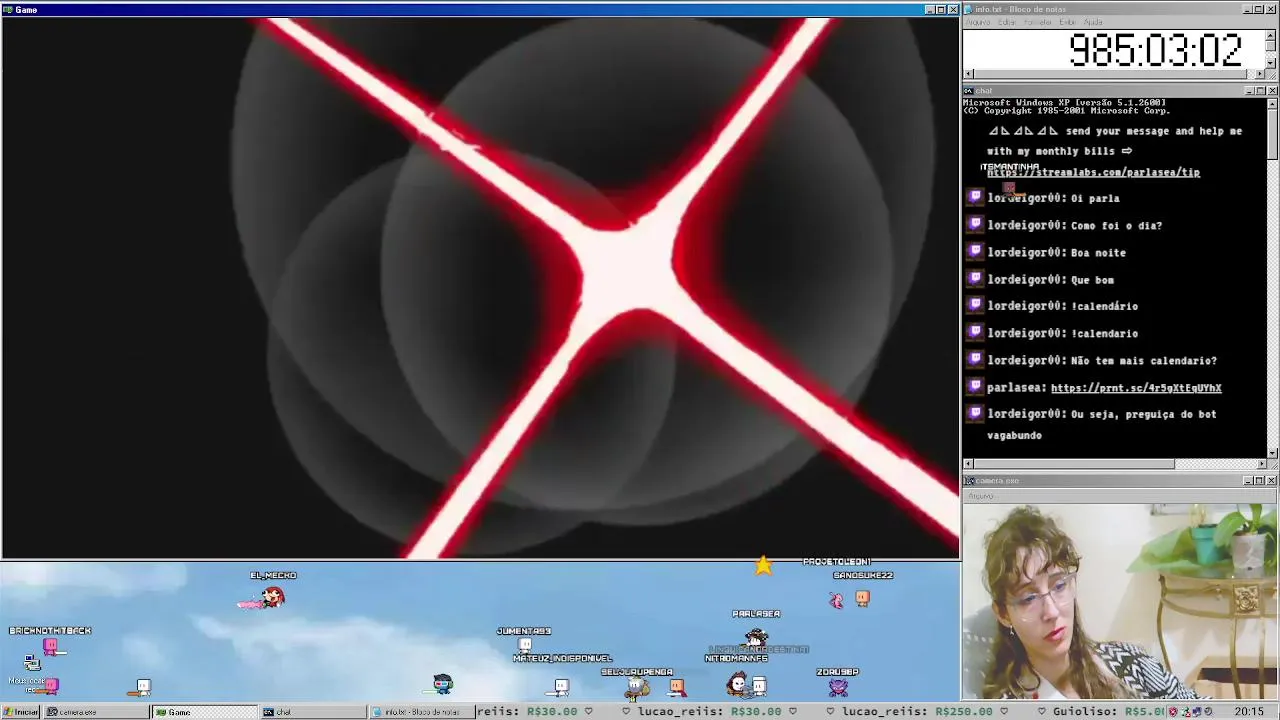Viewport: 1280px width, 720px height.
Task: Switch to Game in the taskbar
Action: [x=204, y=712]
